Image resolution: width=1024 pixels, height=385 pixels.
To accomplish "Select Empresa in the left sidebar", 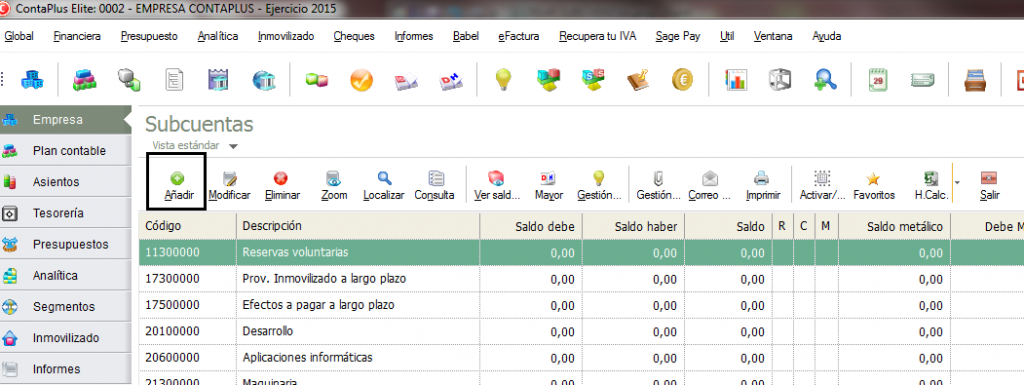I will click(x=65, y=119).
